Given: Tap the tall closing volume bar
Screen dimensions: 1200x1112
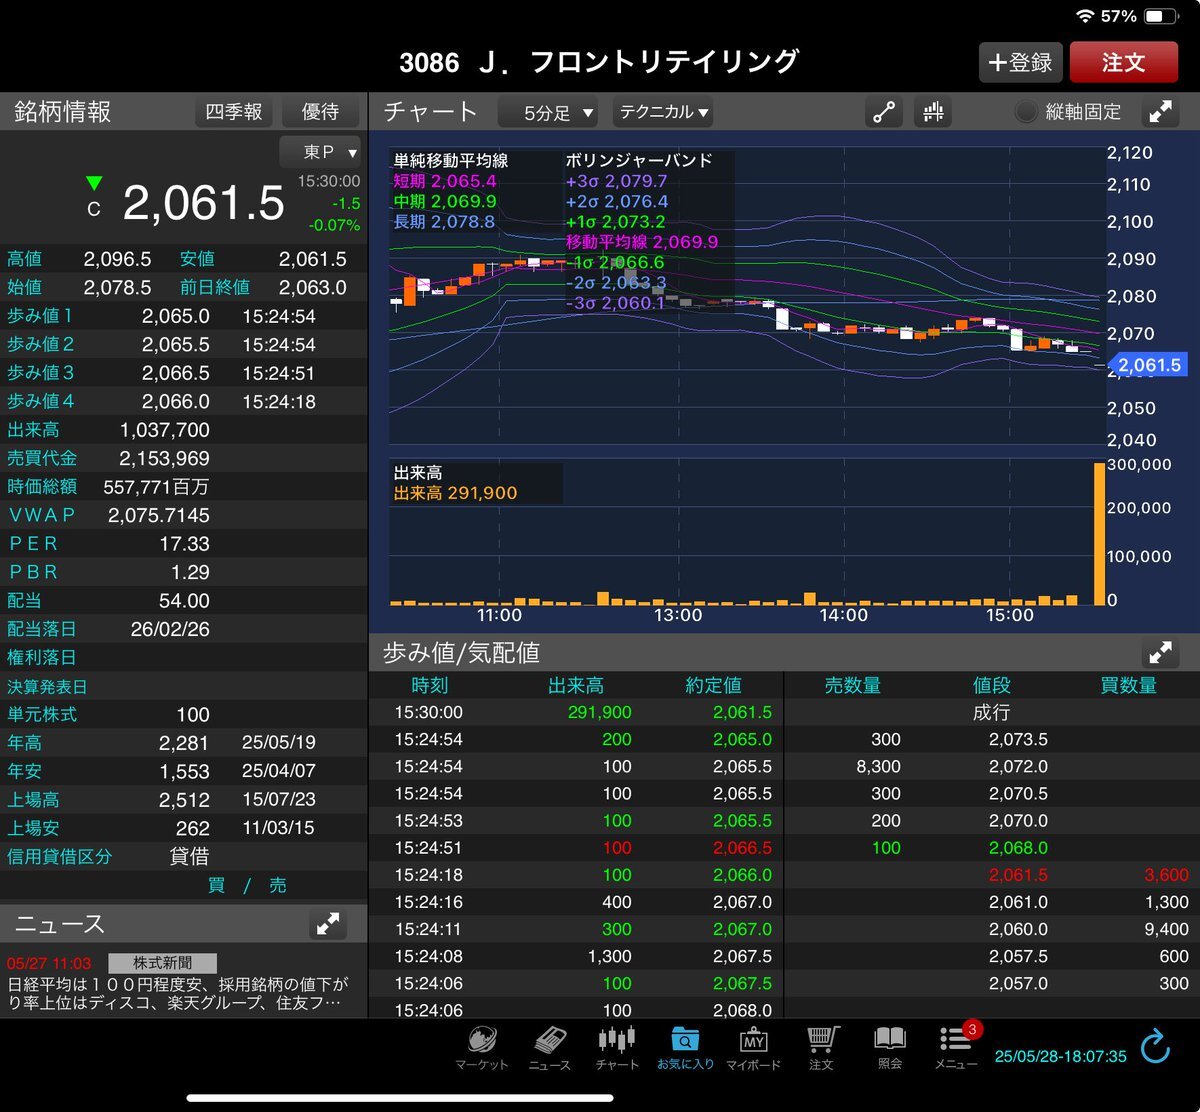Looking at the screenshot, I should point(1099,534).
